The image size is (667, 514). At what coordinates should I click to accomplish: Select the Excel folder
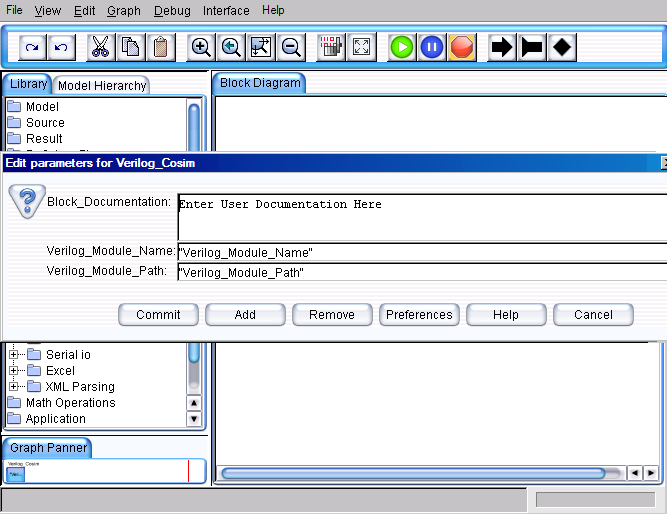click(x=51, y=371)
